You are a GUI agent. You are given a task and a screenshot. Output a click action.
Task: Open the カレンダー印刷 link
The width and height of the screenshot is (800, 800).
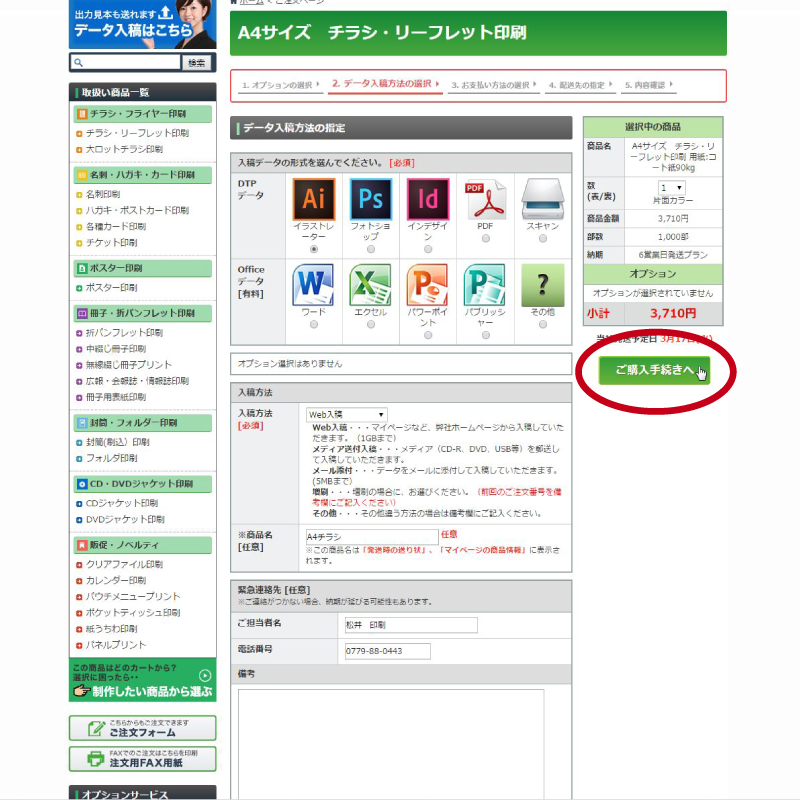coord(116,580)
